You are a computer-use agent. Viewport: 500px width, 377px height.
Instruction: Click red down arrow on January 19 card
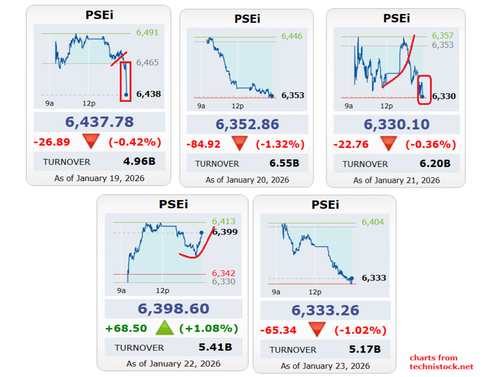tap(91, 141)
